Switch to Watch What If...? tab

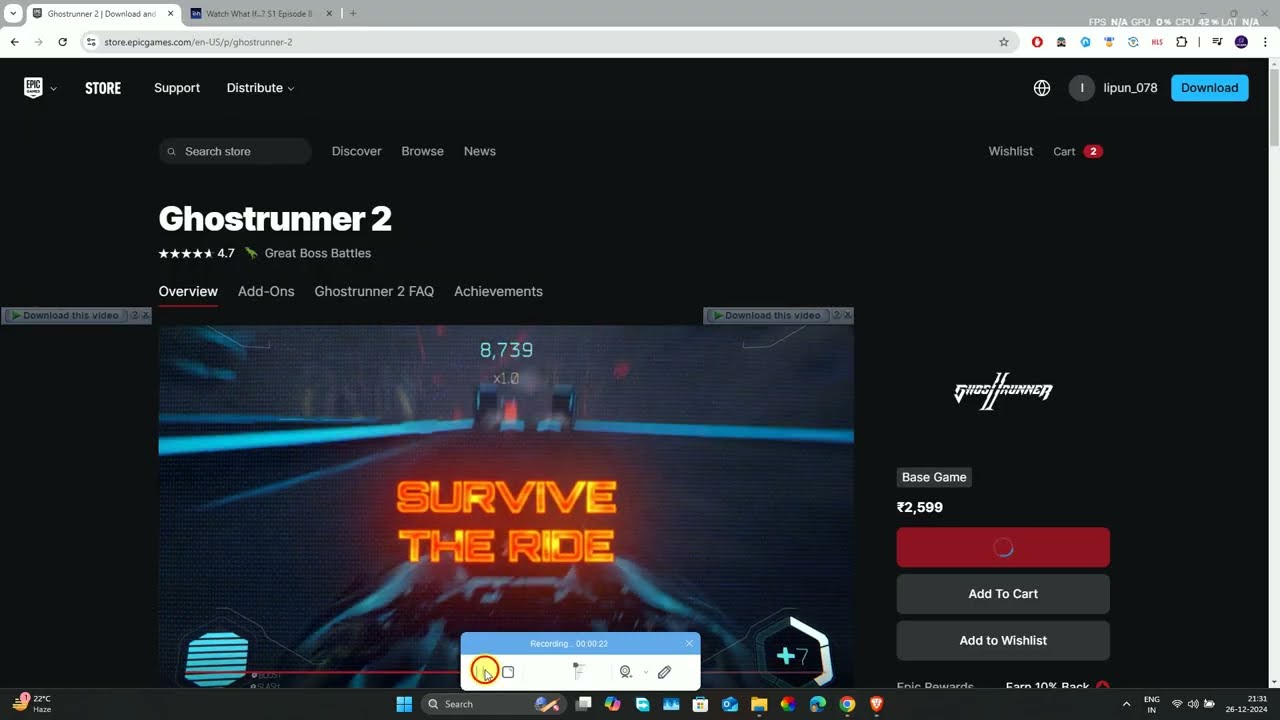(x=259, y=14)
